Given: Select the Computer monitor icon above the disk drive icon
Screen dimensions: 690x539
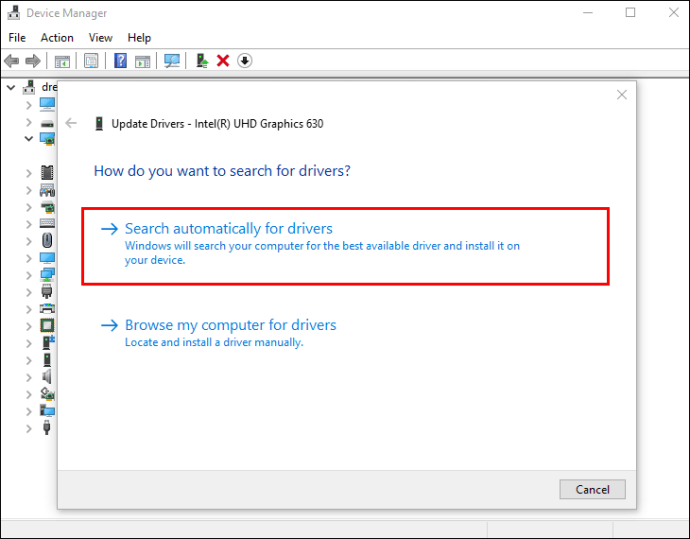Looking at the screenshot, I should pyautogui.click(x=47, y=105).
